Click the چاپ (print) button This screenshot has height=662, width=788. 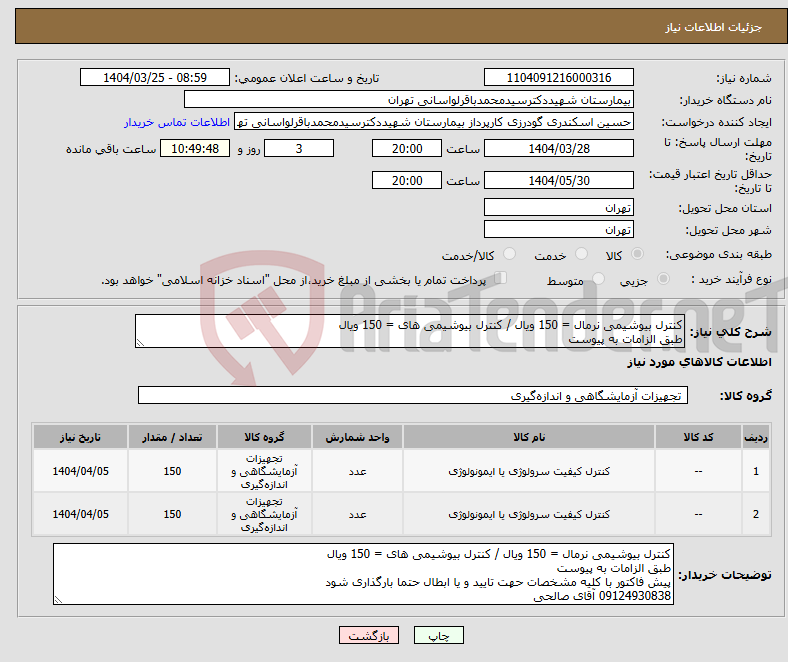coord(438,635)
